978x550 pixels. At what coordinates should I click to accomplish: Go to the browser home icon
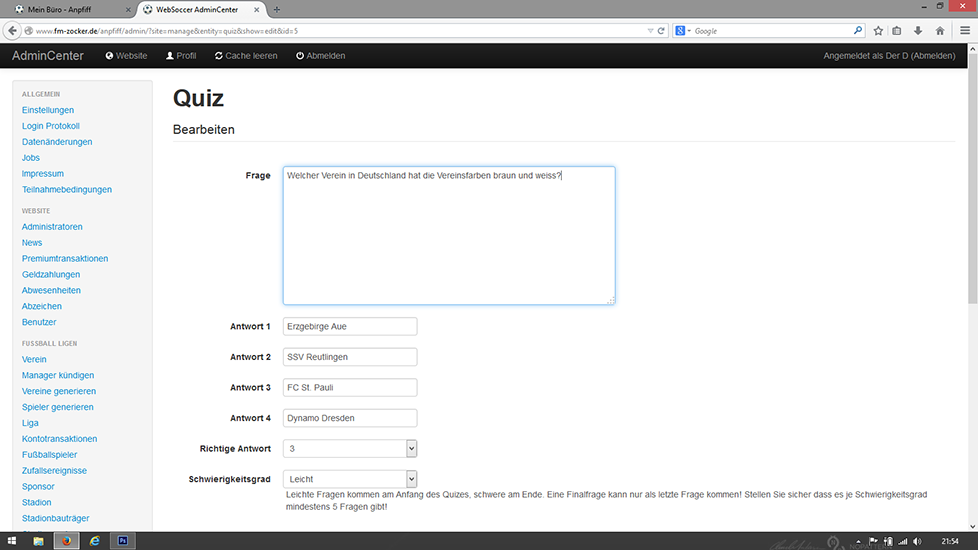(x=939, y=31)
